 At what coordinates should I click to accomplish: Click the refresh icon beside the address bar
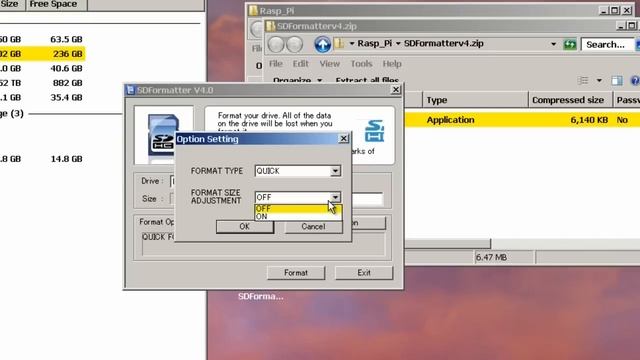click(x=570, y=44)
